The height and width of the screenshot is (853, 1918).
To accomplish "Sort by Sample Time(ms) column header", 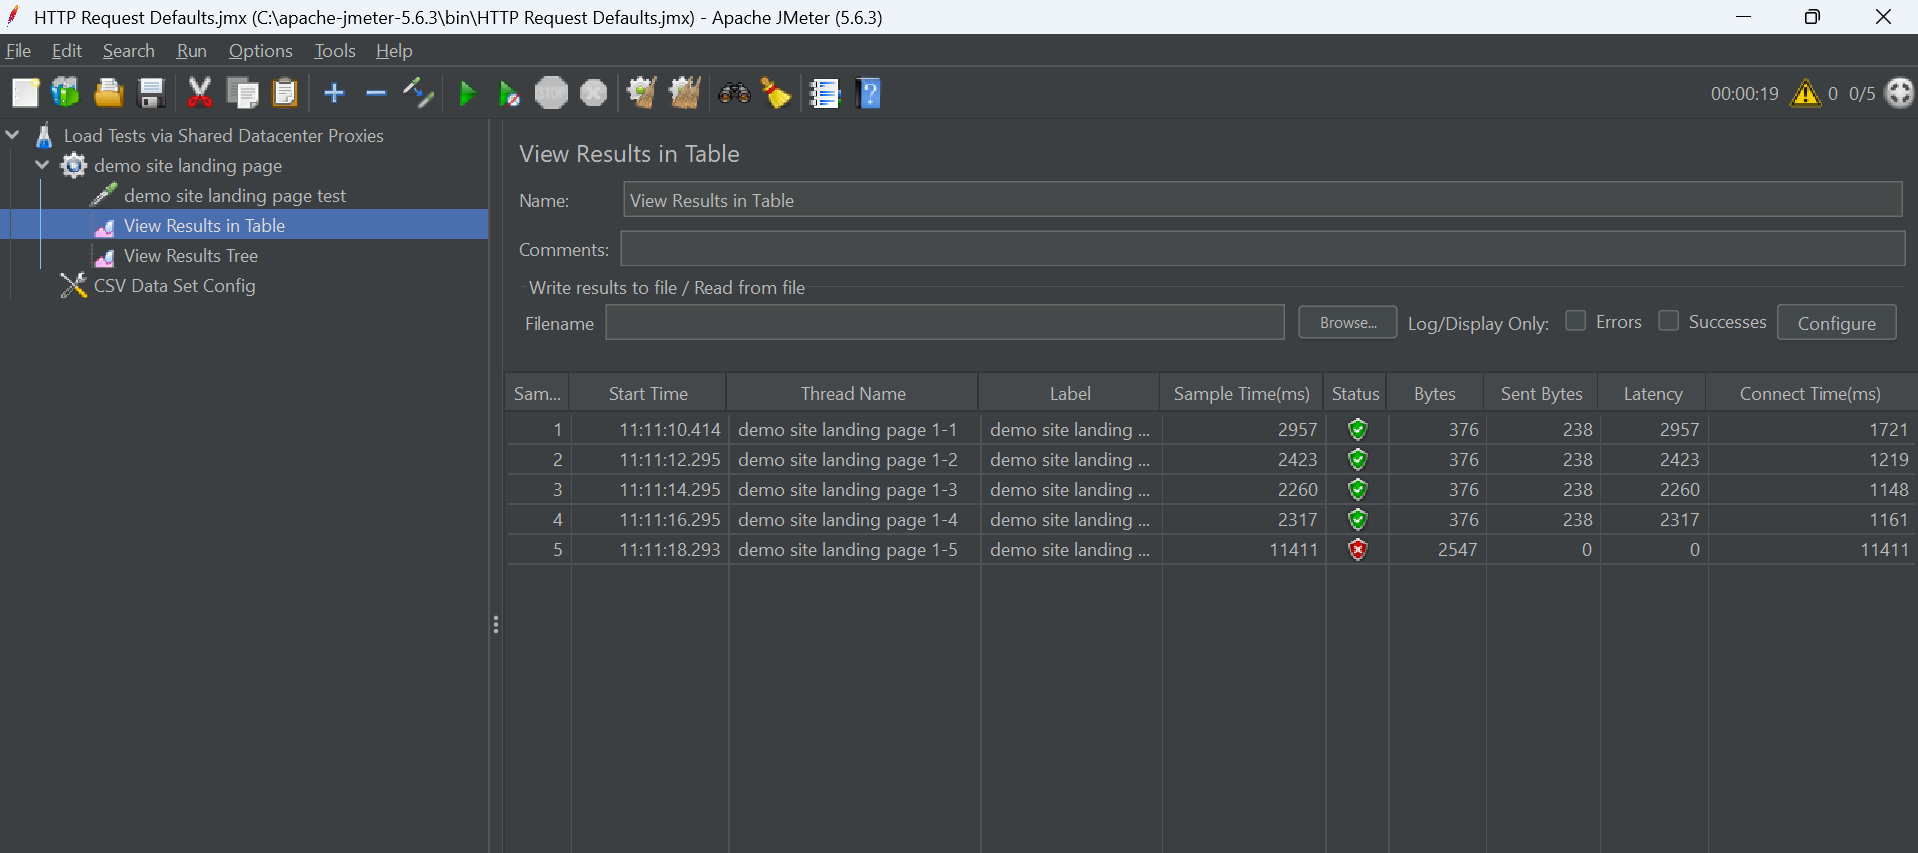I will click(1241, 394).
